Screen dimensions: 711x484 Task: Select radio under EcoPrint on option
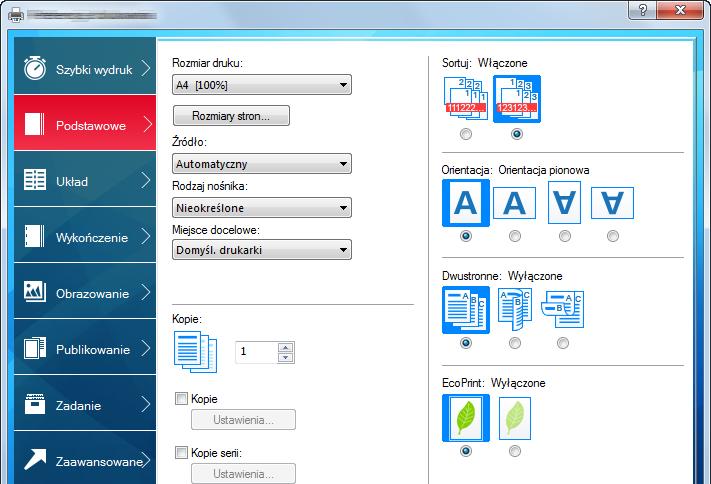coord(515,451)
